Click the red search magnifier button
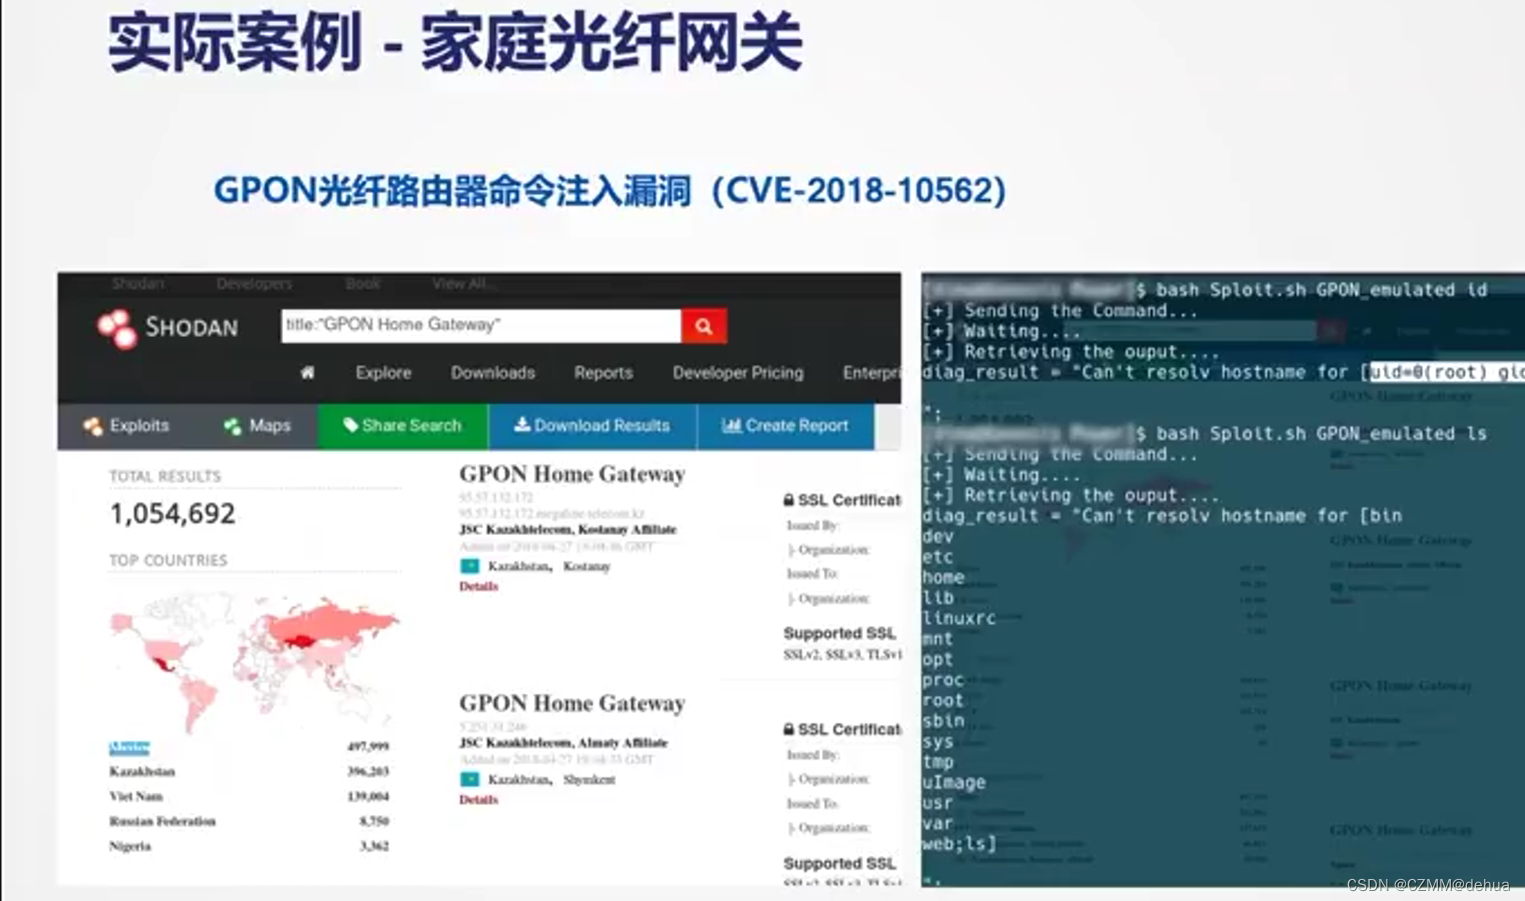 pyautogui.click(x=703, y=325)
